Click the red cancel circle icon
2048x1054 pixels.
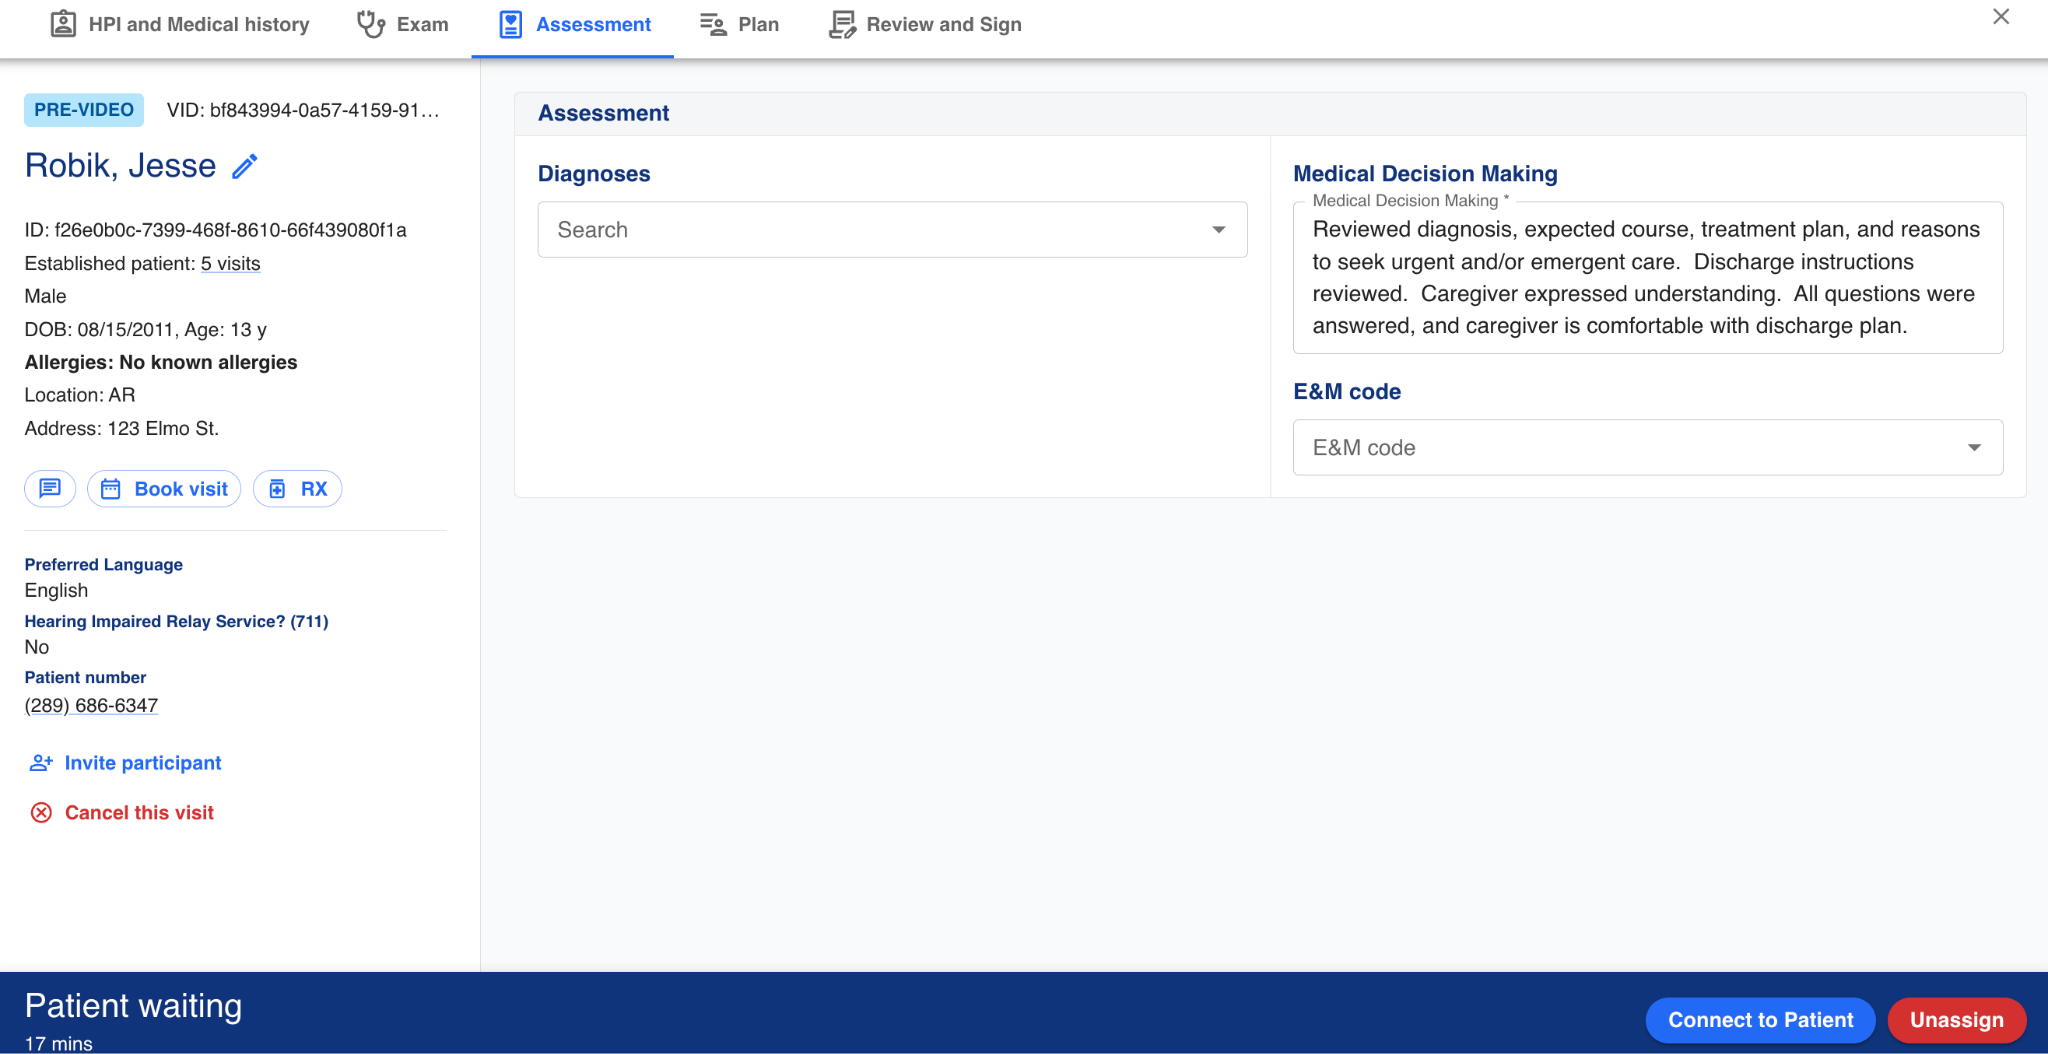tap(41, 813)
